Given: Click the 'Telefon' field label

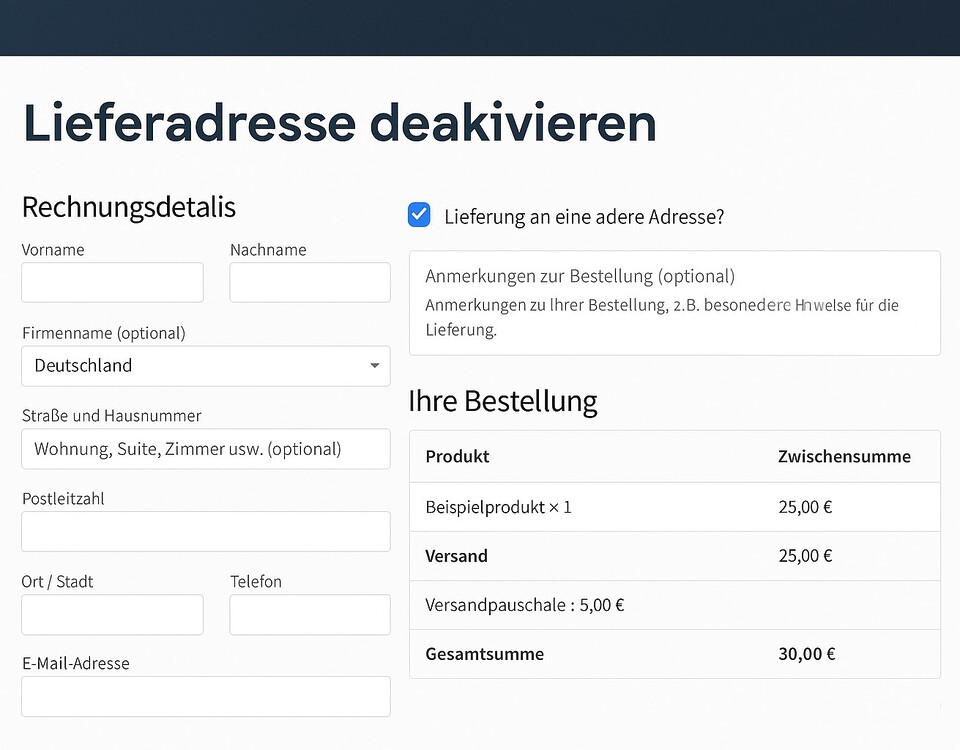Looking at the screenshot, I should (x=256, y=582).
